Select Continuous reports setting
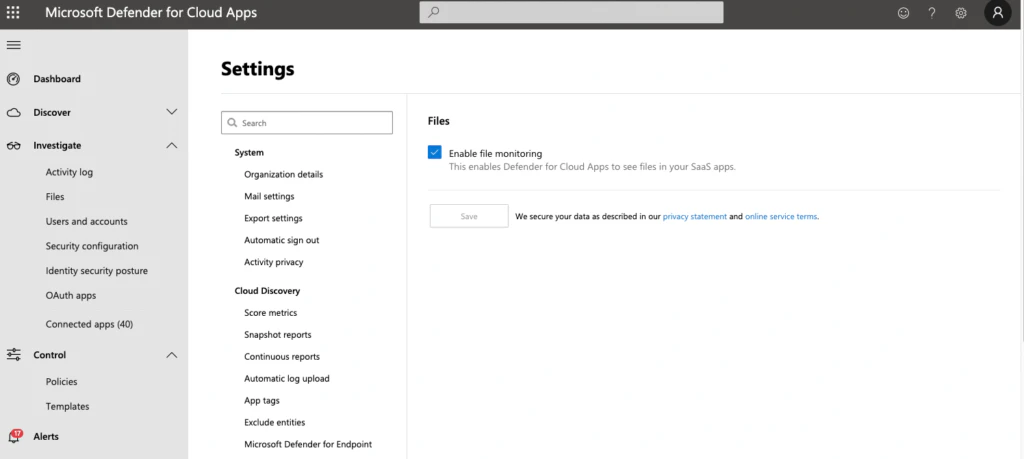 click(x=282, y=357)
